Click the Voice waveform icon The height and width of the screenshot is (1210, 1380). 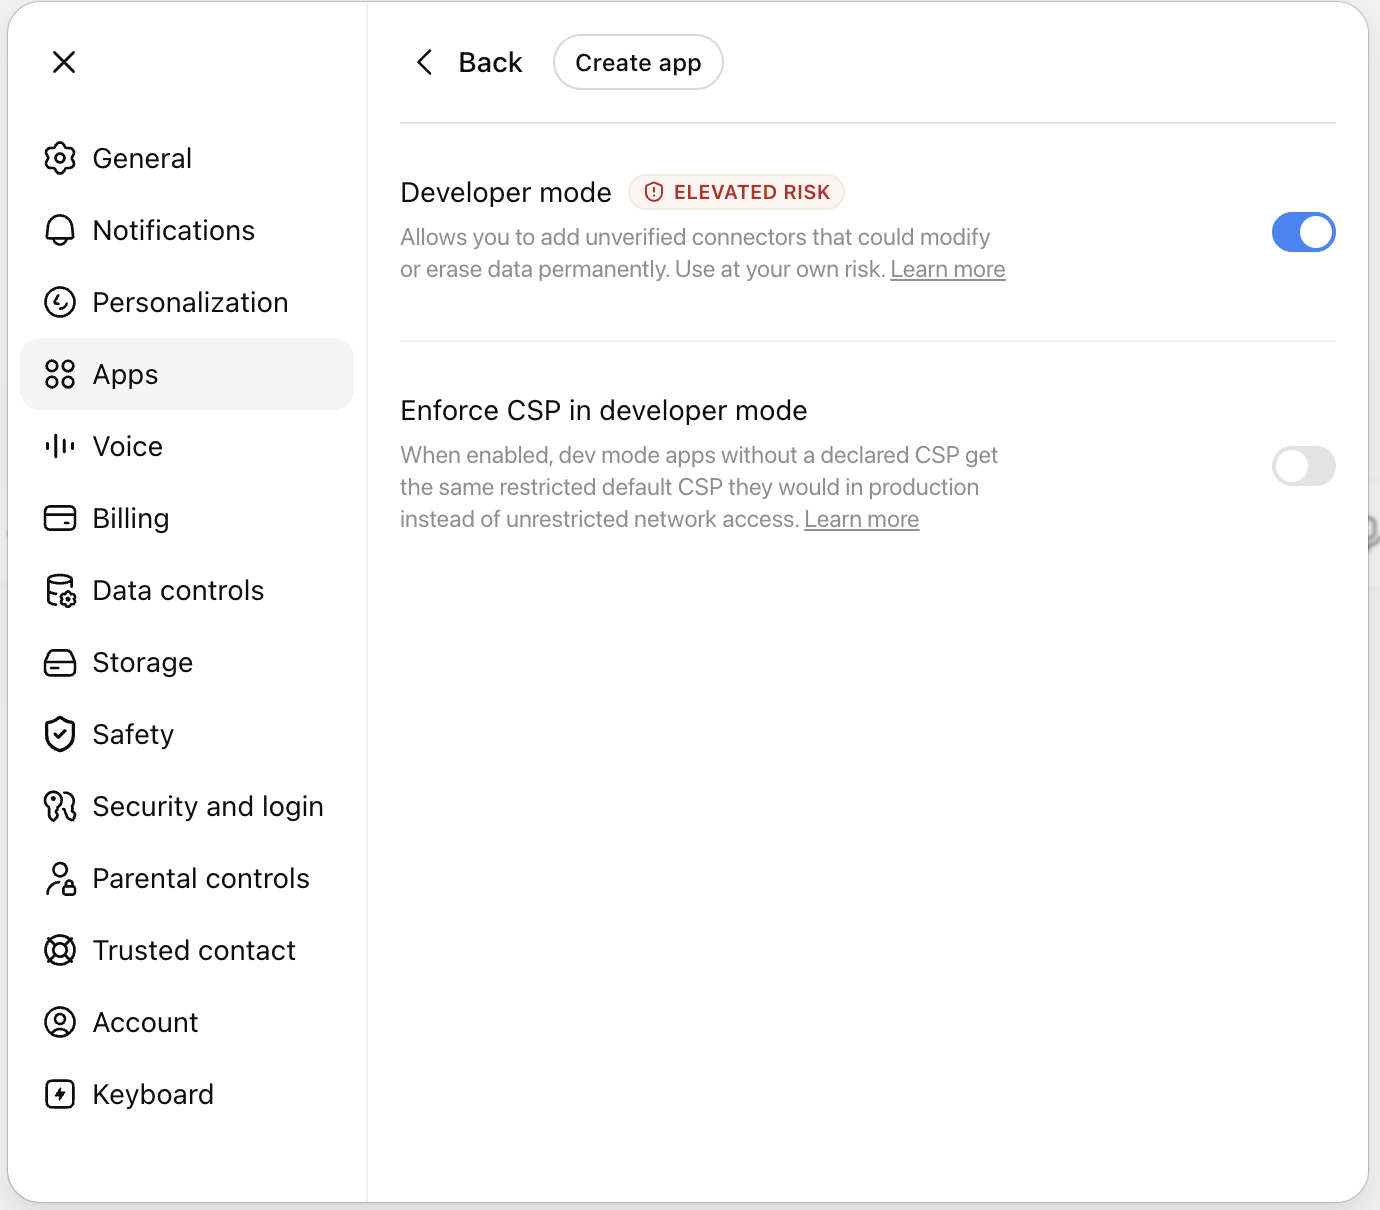[60, 446]
